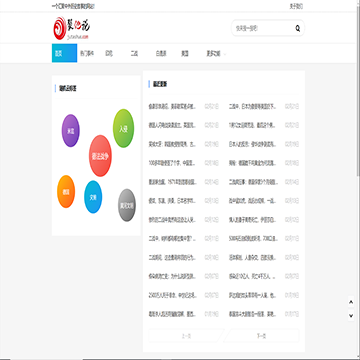This screenshot has height=360, width=360.
Task: Open the article starting with 100多年
Action: (x=172, y=163)
